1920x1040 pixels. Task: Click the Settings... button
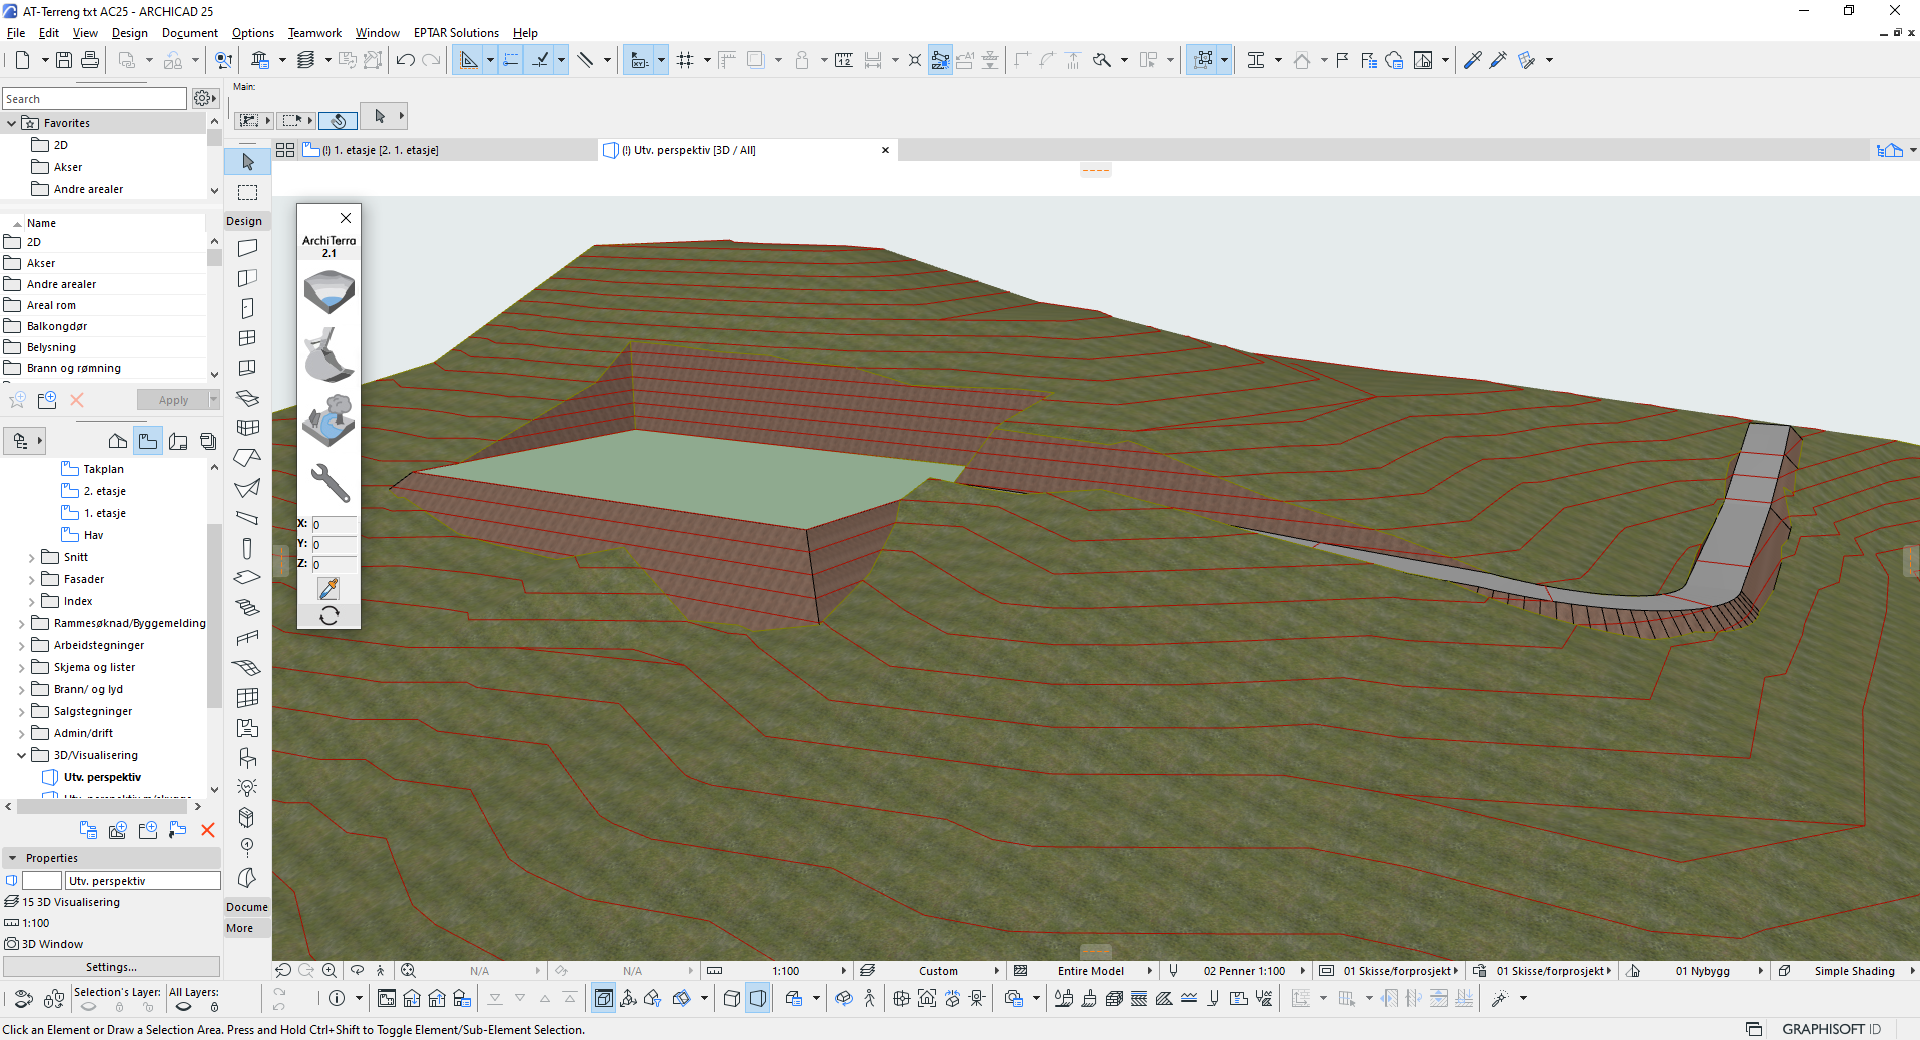click(111, 967)
